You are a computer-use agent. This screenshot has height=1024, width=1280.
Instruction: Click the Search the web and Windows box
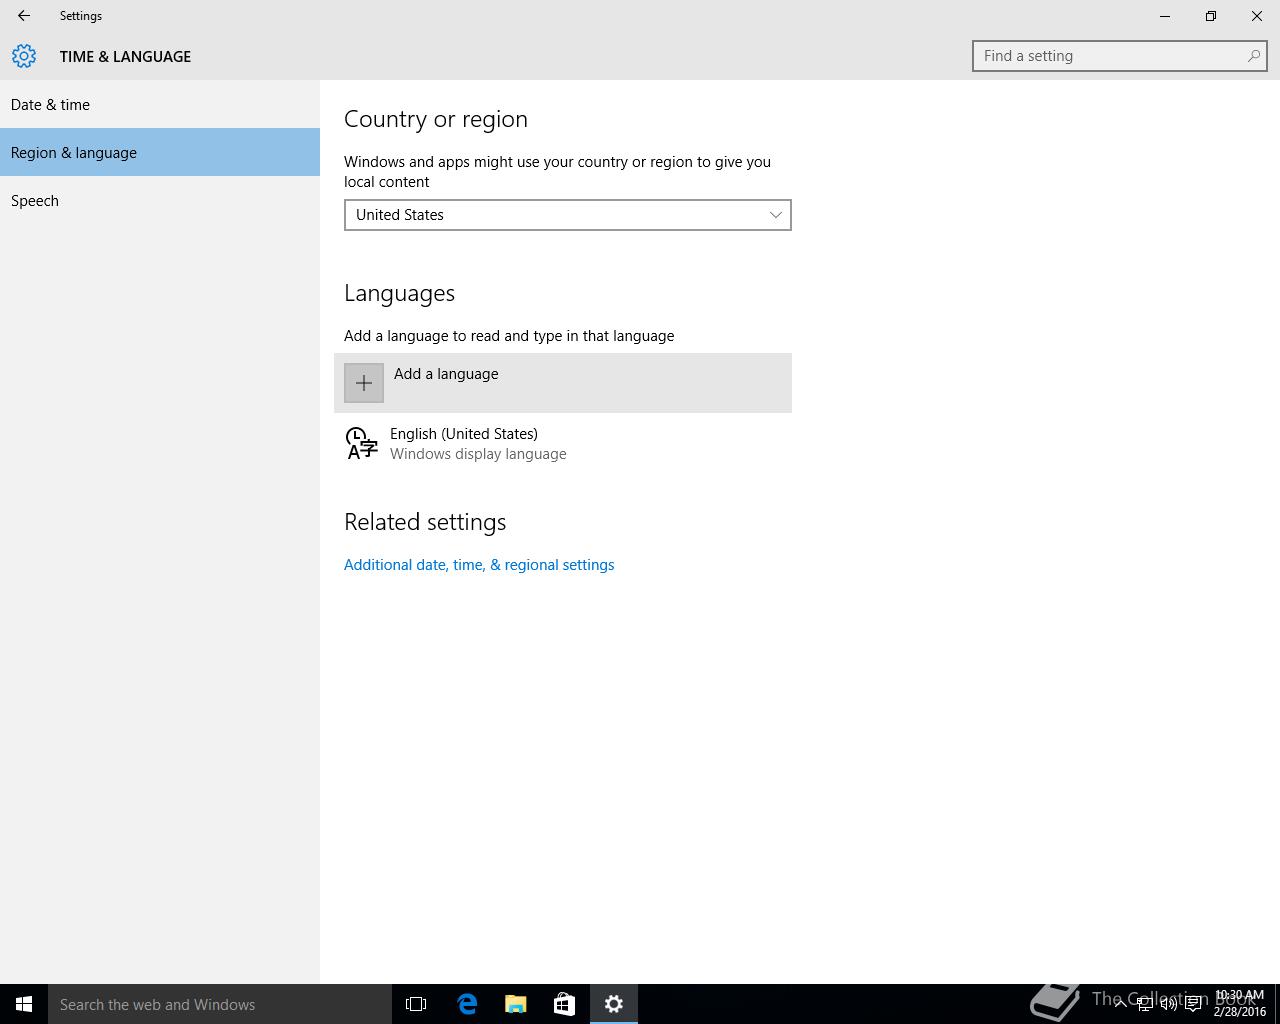click(x=220, y=1004)
